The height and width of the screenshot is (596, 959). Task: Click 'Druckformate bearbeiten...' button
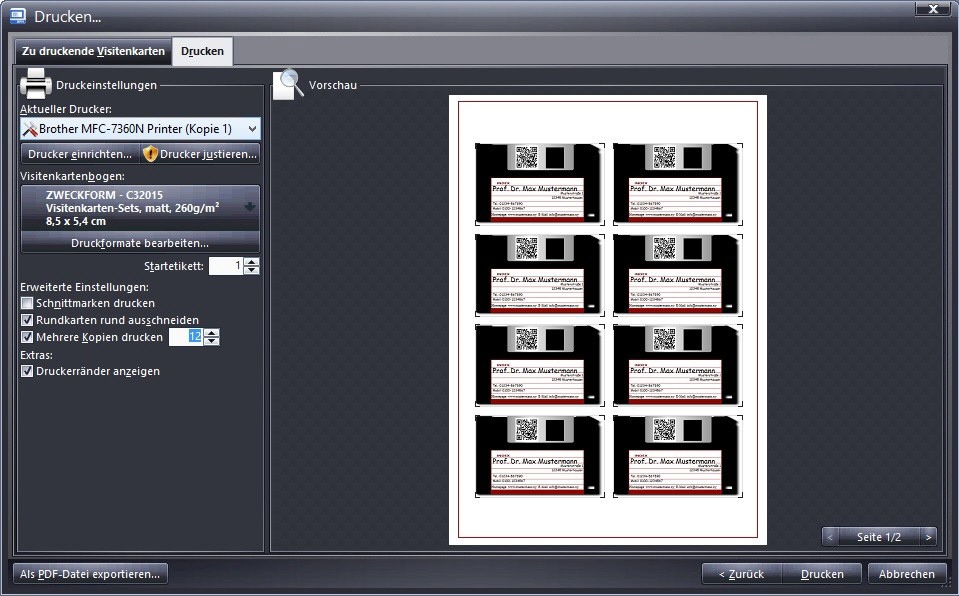coord(140,243)
